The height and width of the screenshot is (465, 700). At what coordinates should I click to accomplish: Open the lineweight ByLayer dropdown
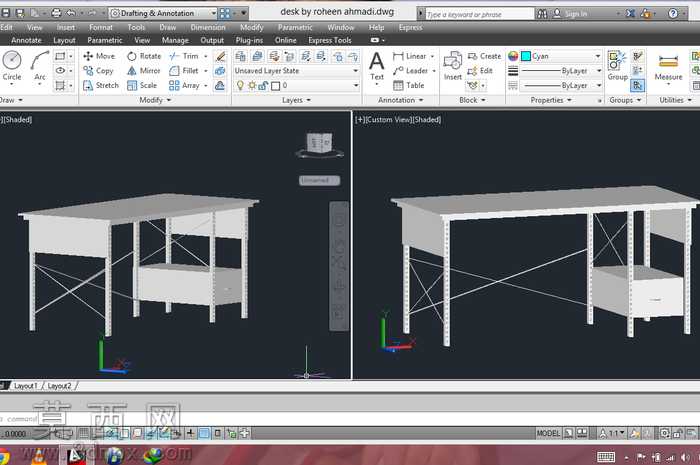point(561,71)
